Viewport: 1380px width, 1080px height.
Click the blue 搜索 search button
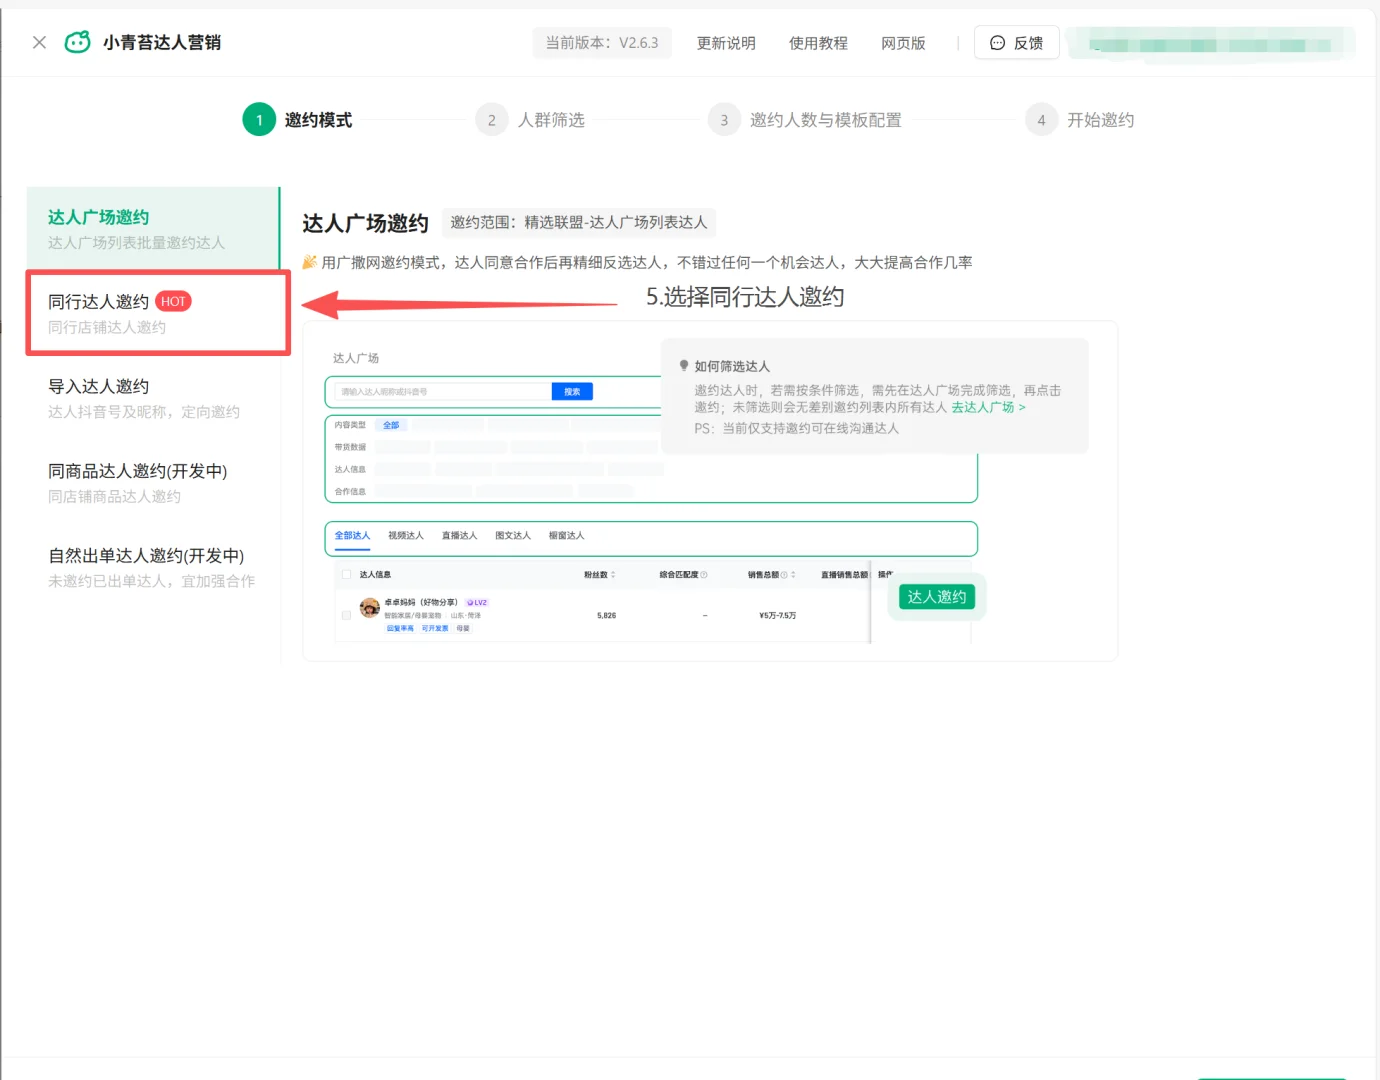pos(571,391)
